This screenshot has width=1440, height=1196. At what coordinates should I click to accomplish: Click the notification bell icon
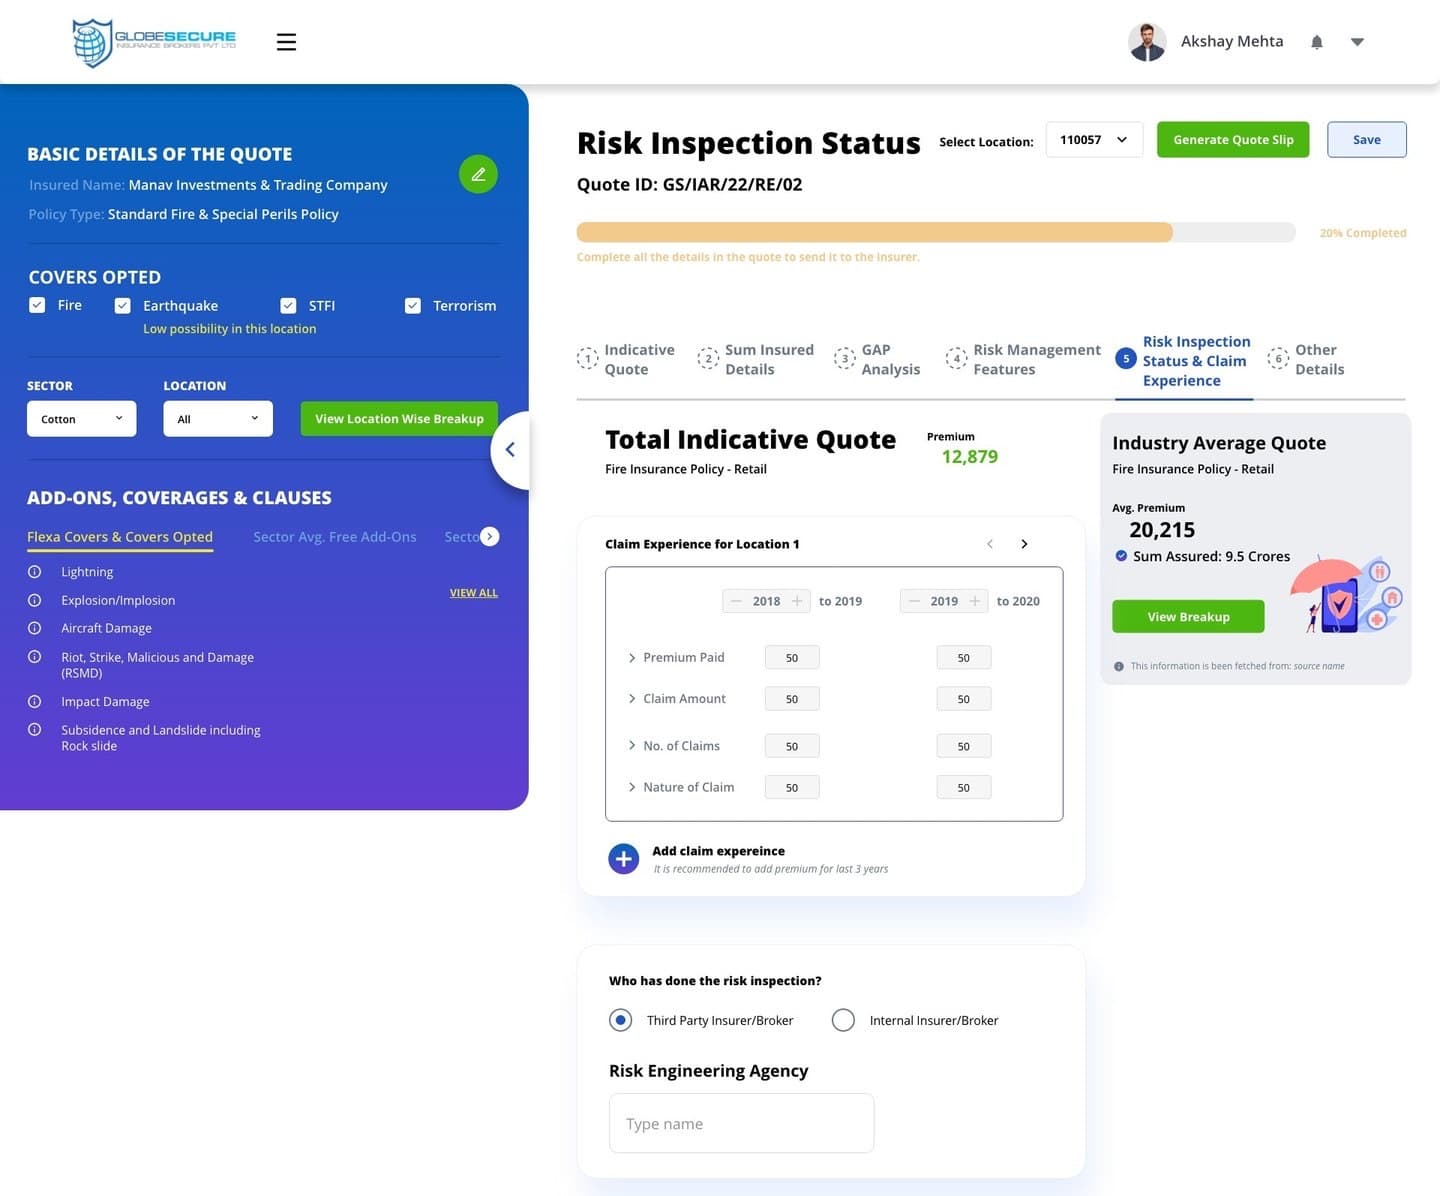1317,42
